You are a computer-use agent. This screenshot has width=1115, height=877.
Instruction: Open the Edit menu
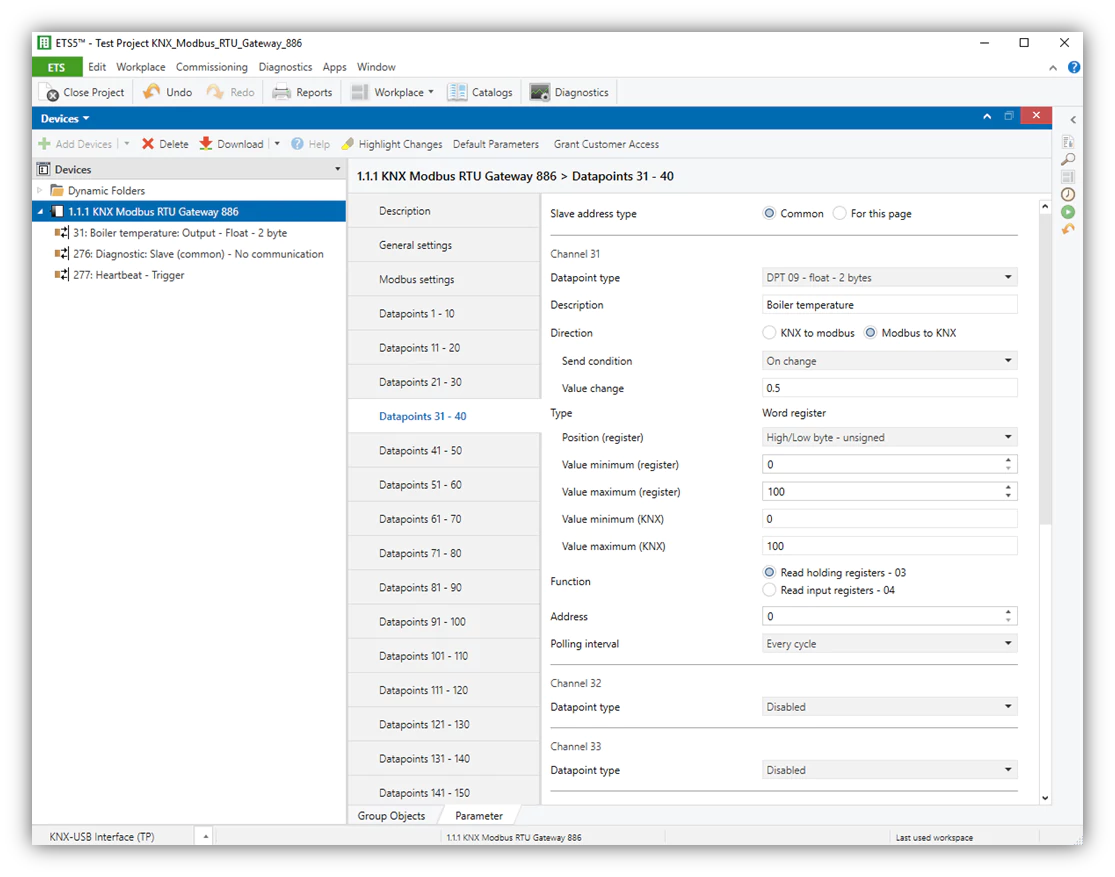(x=97, y=67)
